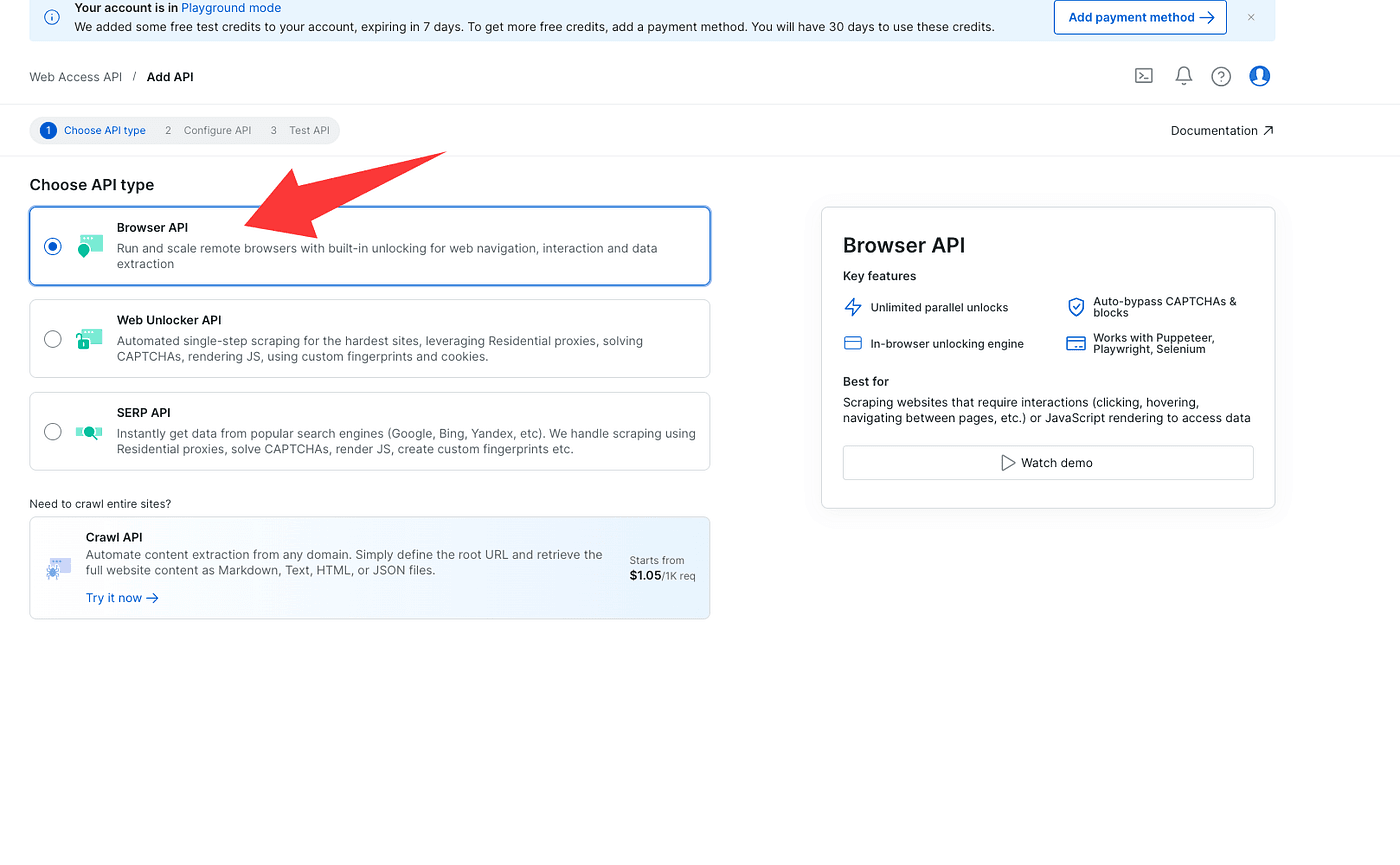Image resolution: width=1400 pixels, height=865 pixels.
Task: Select the Web Unlocker API radio button
Action: 53,339
